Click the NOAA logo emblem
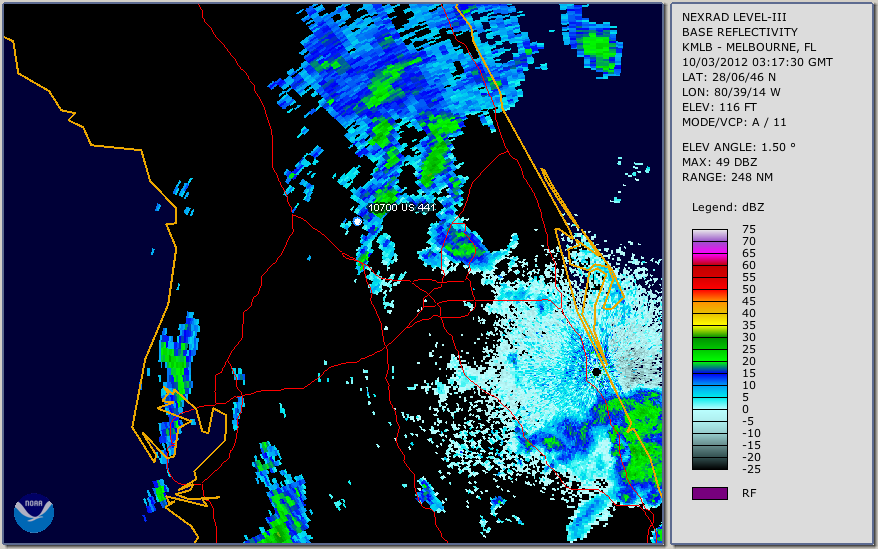The width and height of the screenshot is (878, 549). [x=34, y=513]
